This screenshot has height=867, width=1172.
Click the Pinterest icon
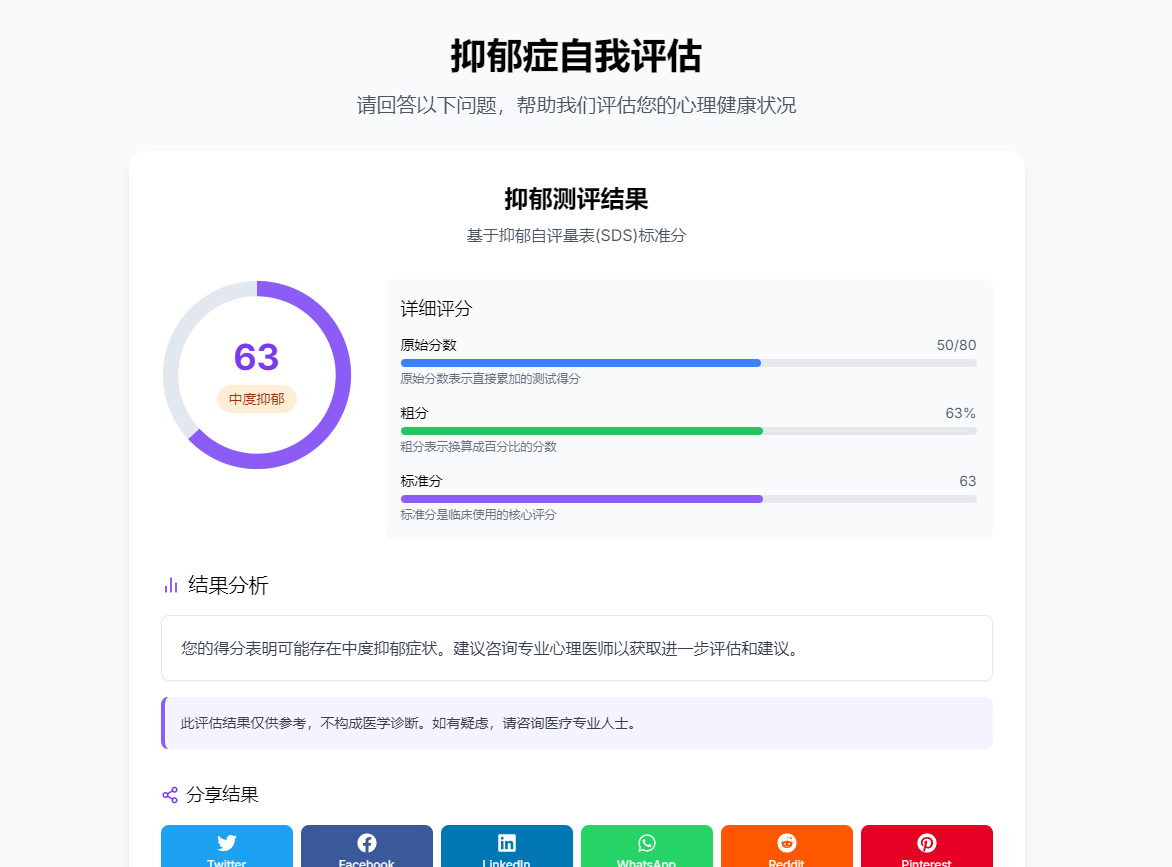tap(926, 843)
